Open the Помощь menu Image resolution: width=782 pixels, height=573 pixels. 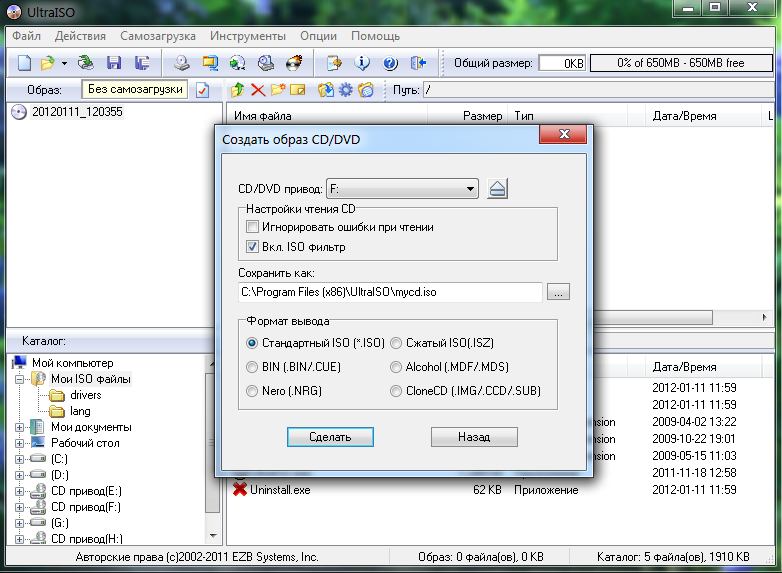click(x=376, y=36)
